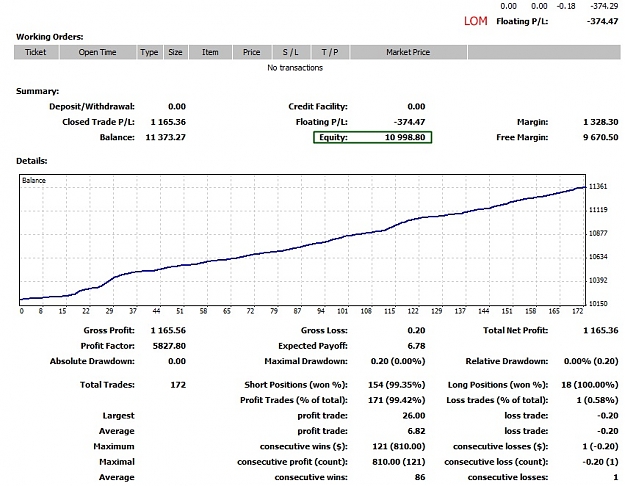Screen dimensions: 625x486
Task: Click the T / P column header
Action: pos(330,52)
